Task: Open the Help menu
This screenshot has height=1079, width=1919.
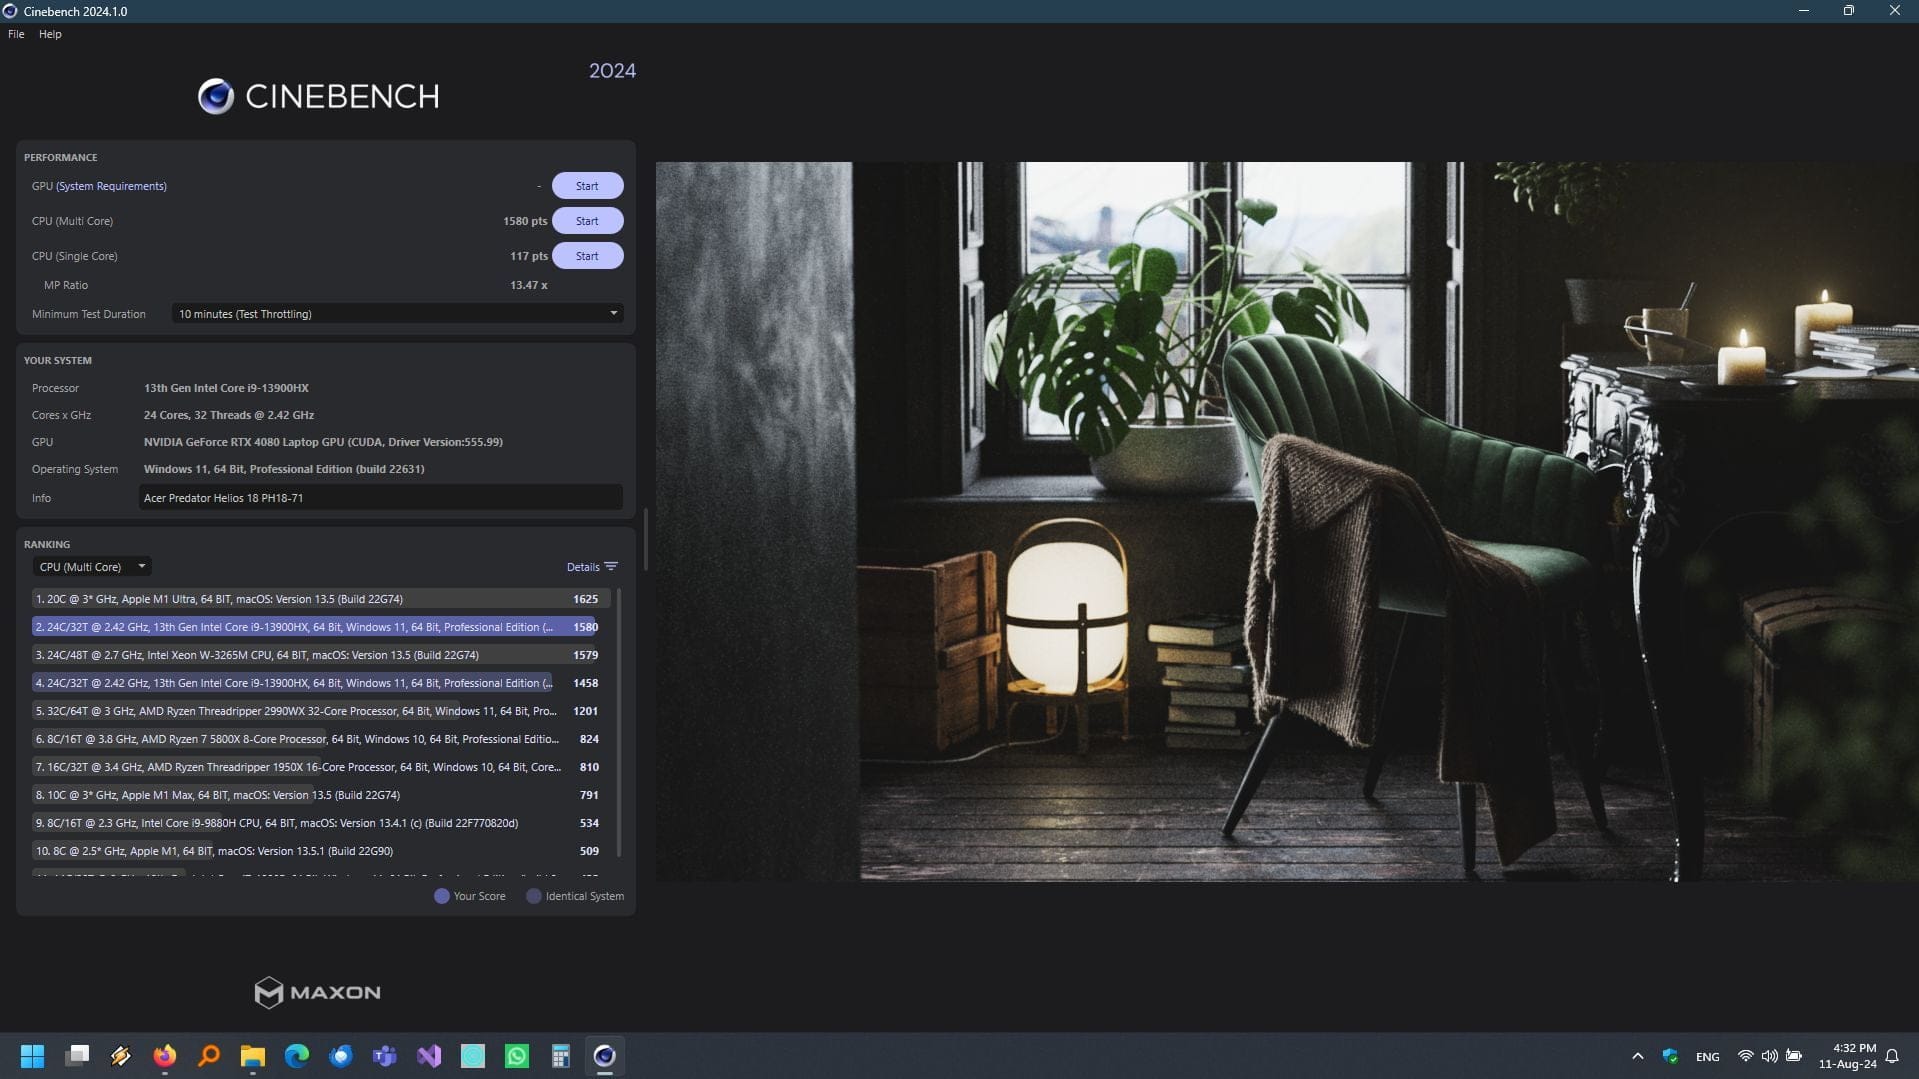Action: 50,34
